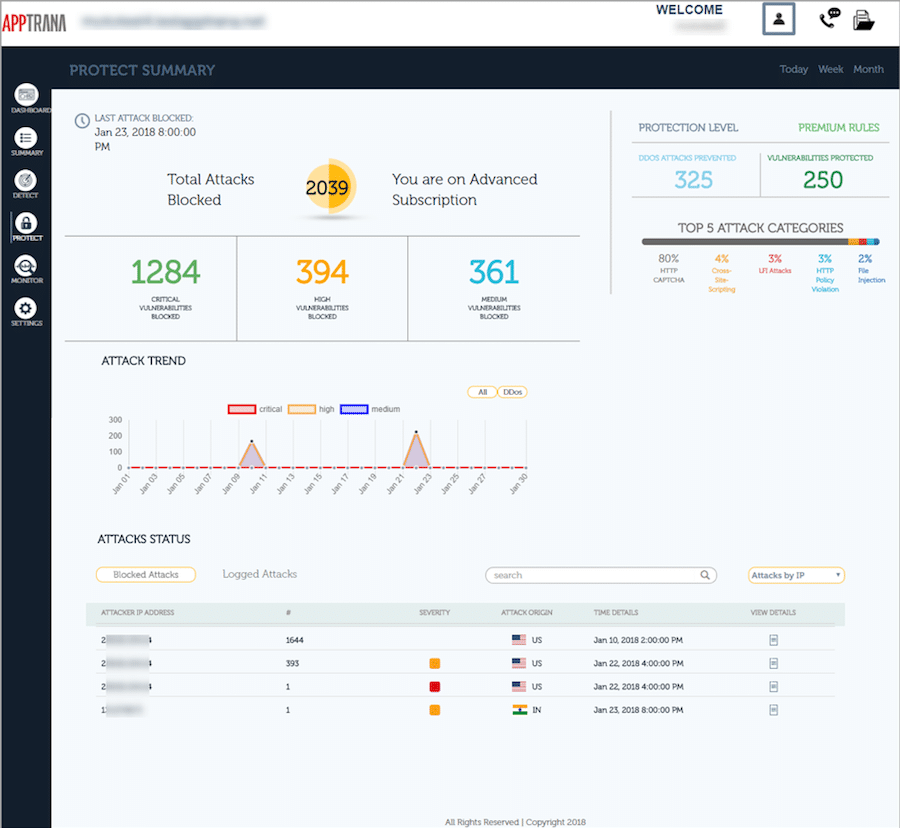900x828 pixels.
Task: View details for the 1644 attacks row
Action: [x=773, y=639]
